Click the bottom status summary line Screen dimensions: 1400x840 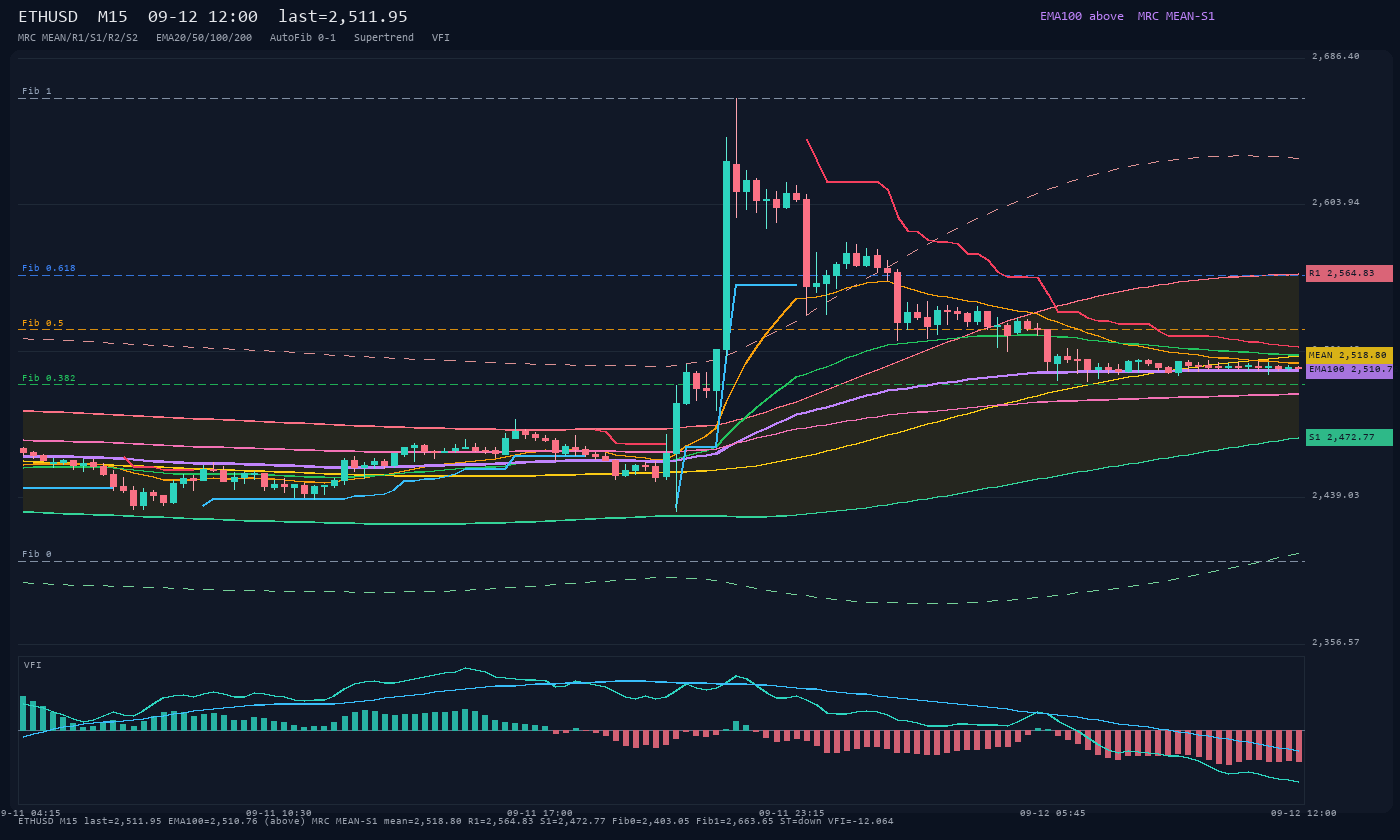pos(456,821)
